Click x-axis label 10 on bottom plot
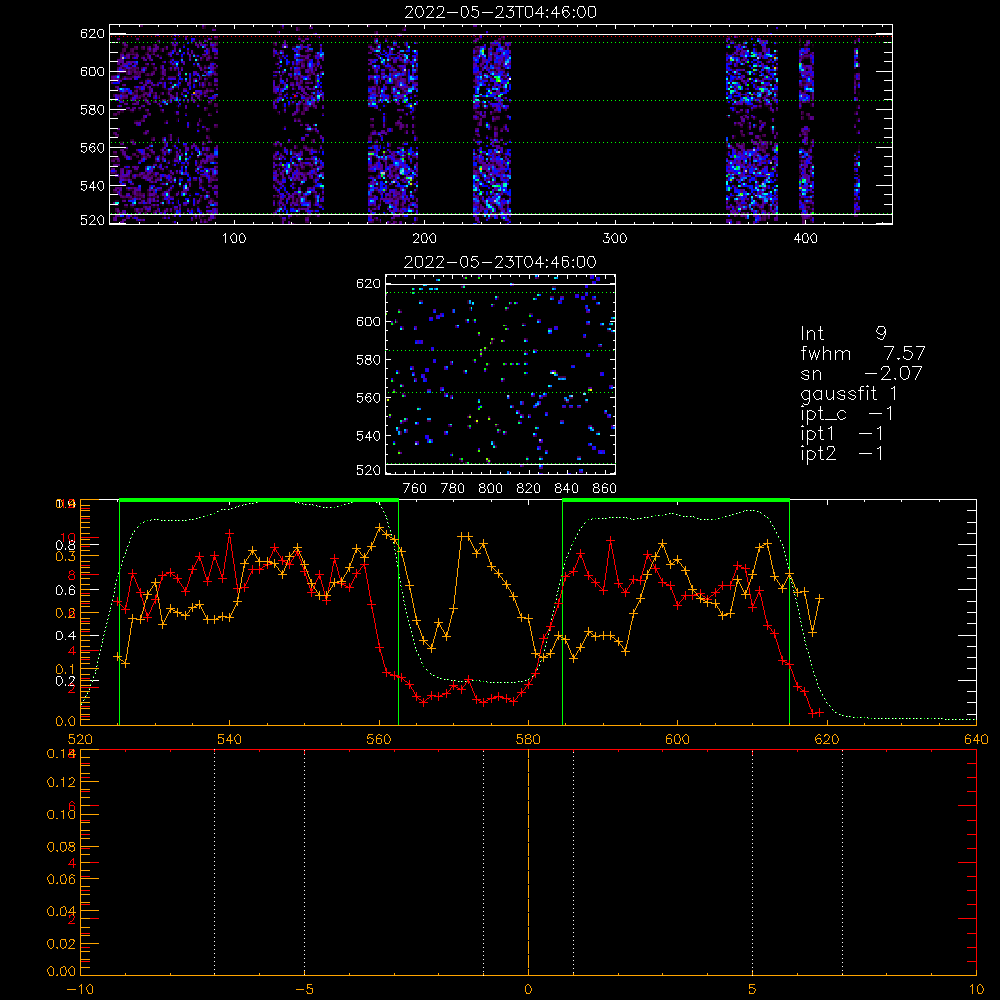Screen dimensions: 1000x1000 976,990
